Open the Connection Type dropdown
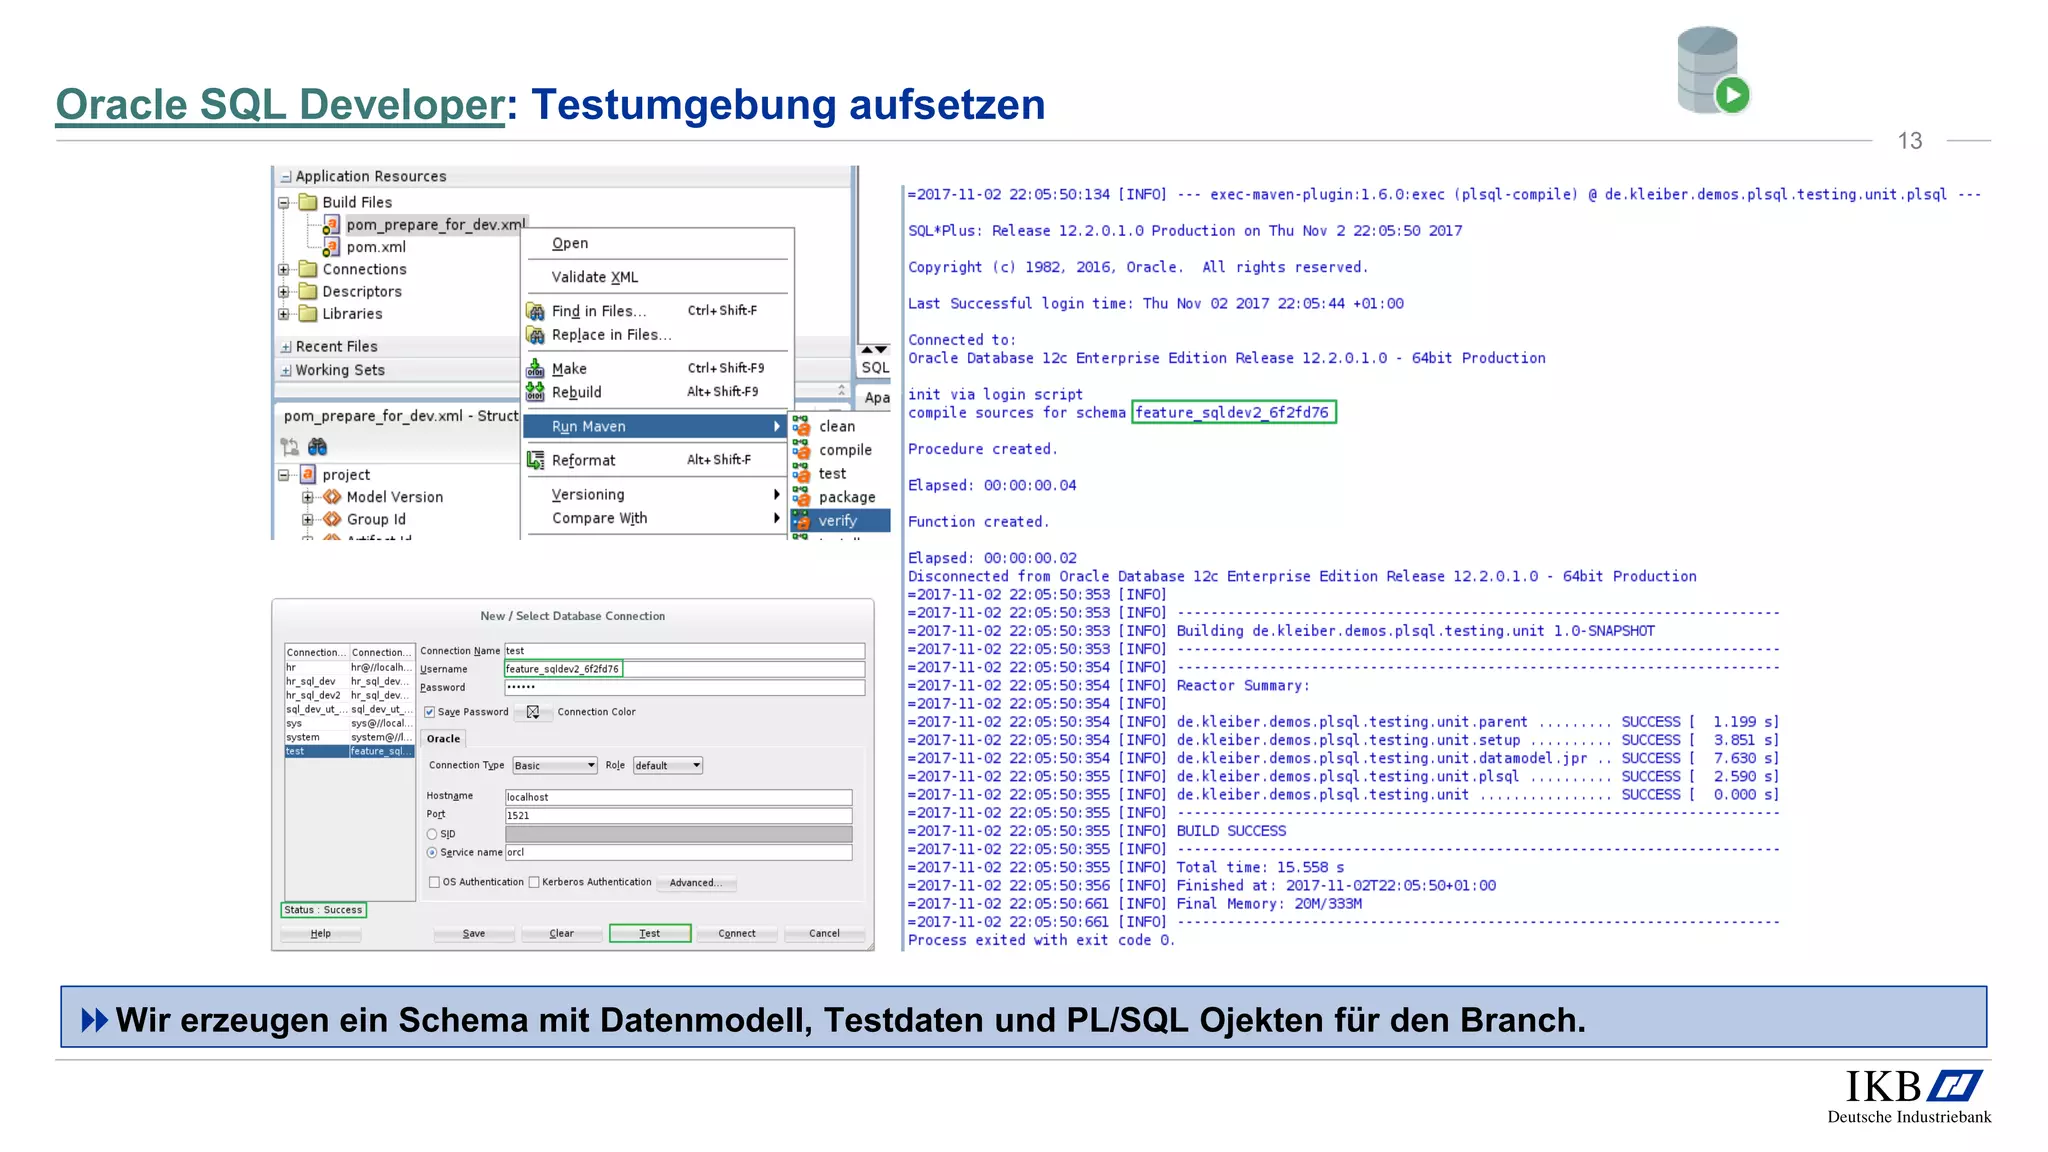 tap(555, 766)
